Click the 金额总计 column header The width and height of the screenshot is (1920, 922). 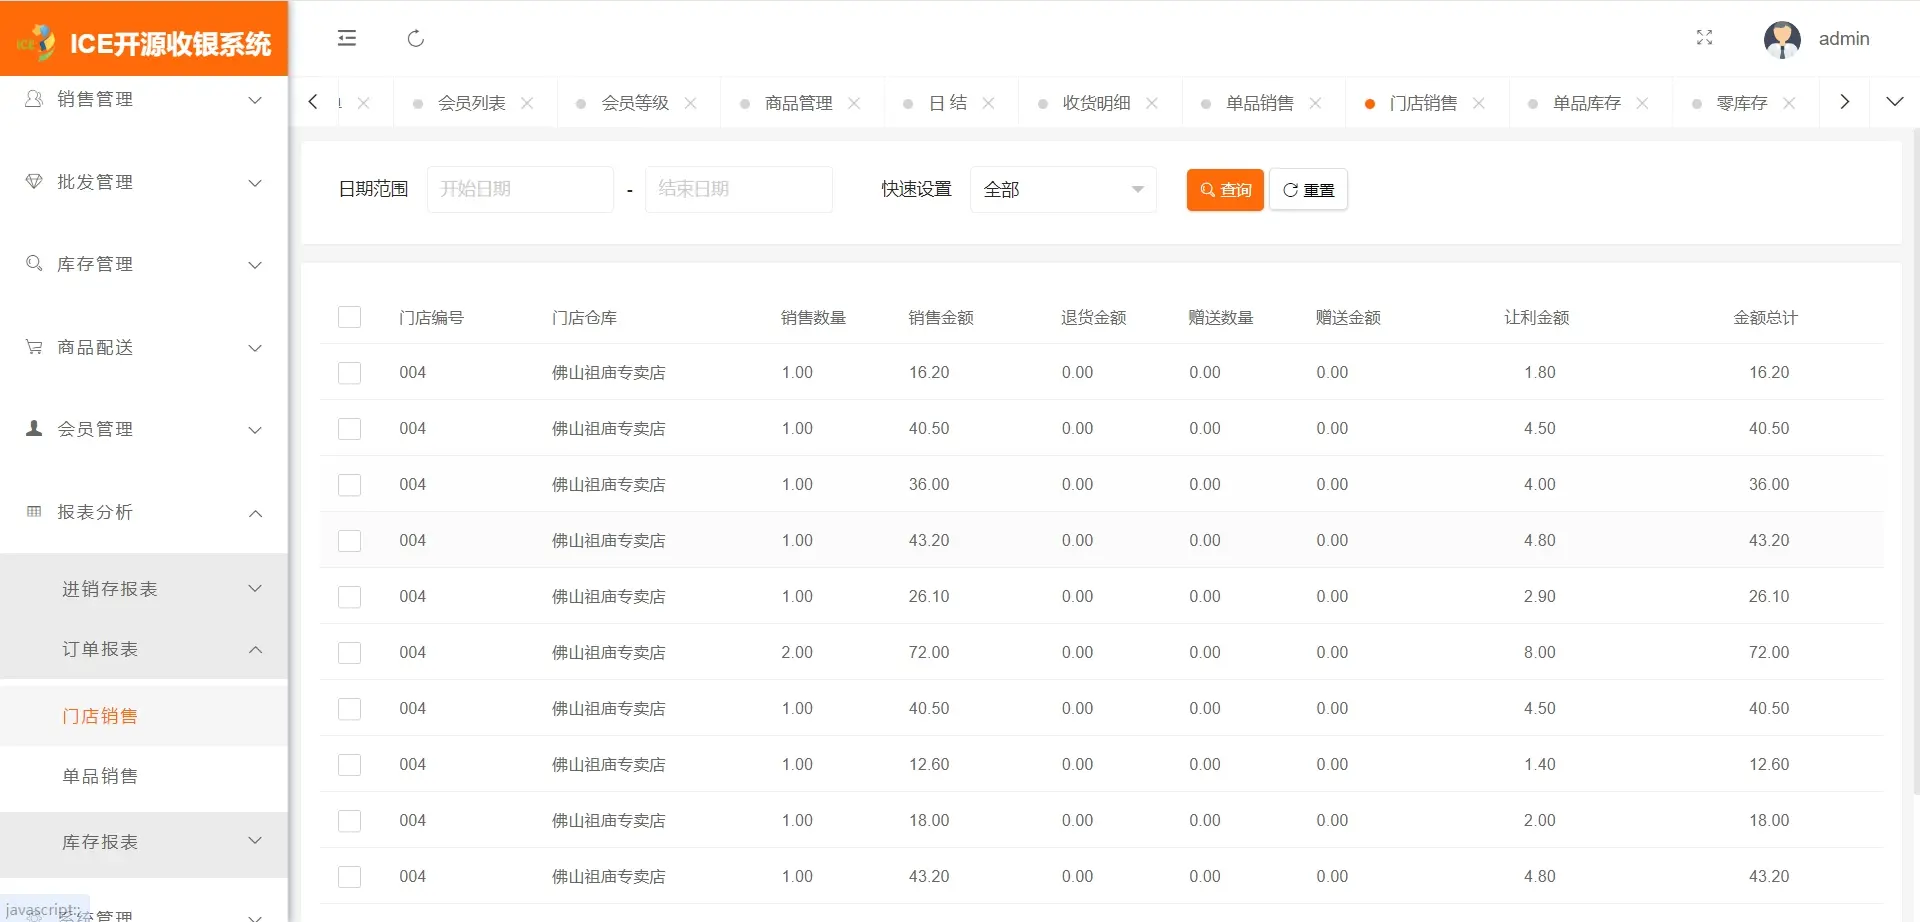pos(1765,317)
